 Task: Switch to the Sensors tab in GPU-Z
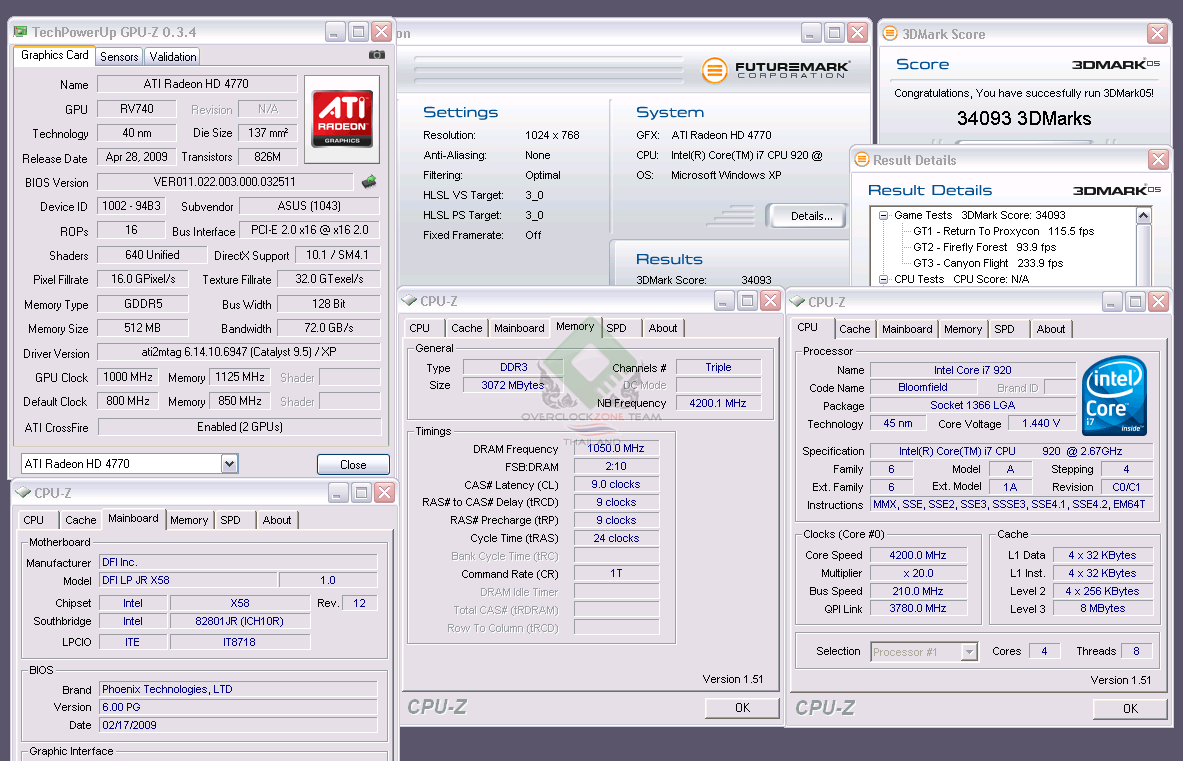coord(119,57)
